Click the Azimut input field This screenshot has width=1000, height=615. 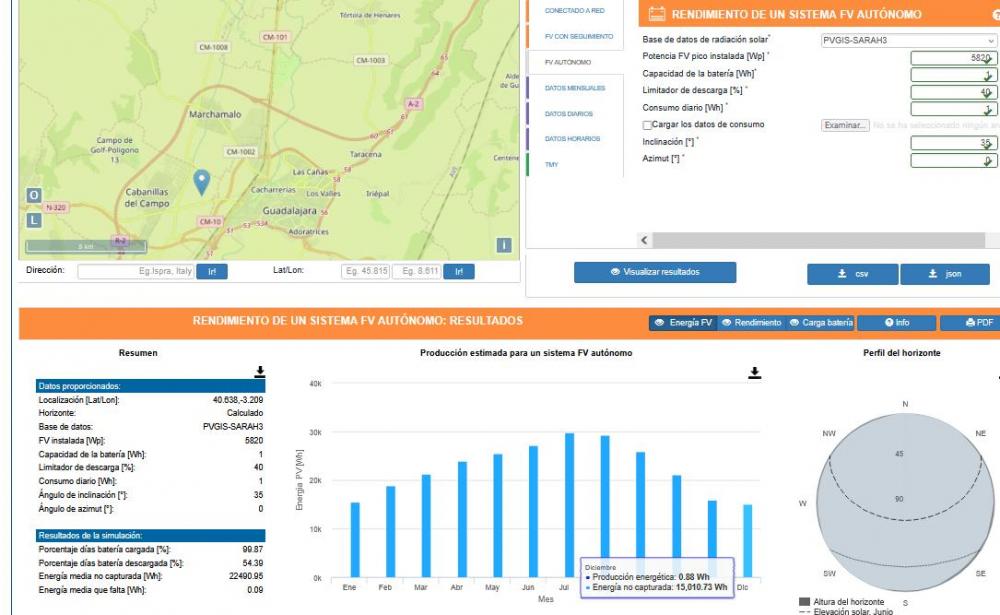[953, 160]
